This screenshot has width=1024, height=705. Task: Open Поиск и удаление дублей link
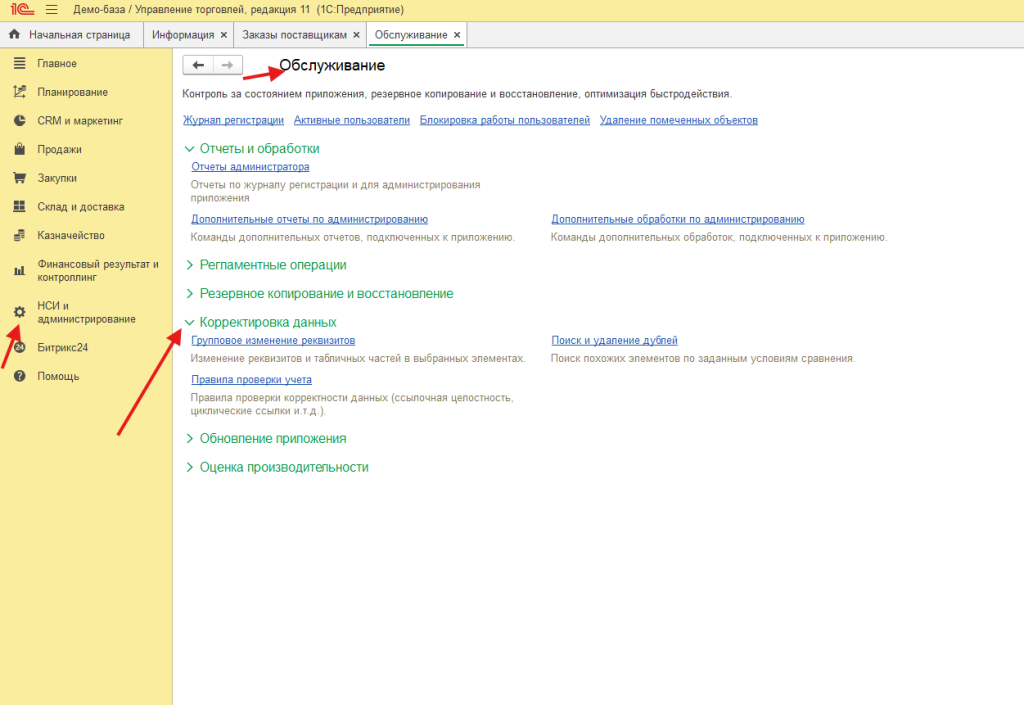tap(614, 341)
